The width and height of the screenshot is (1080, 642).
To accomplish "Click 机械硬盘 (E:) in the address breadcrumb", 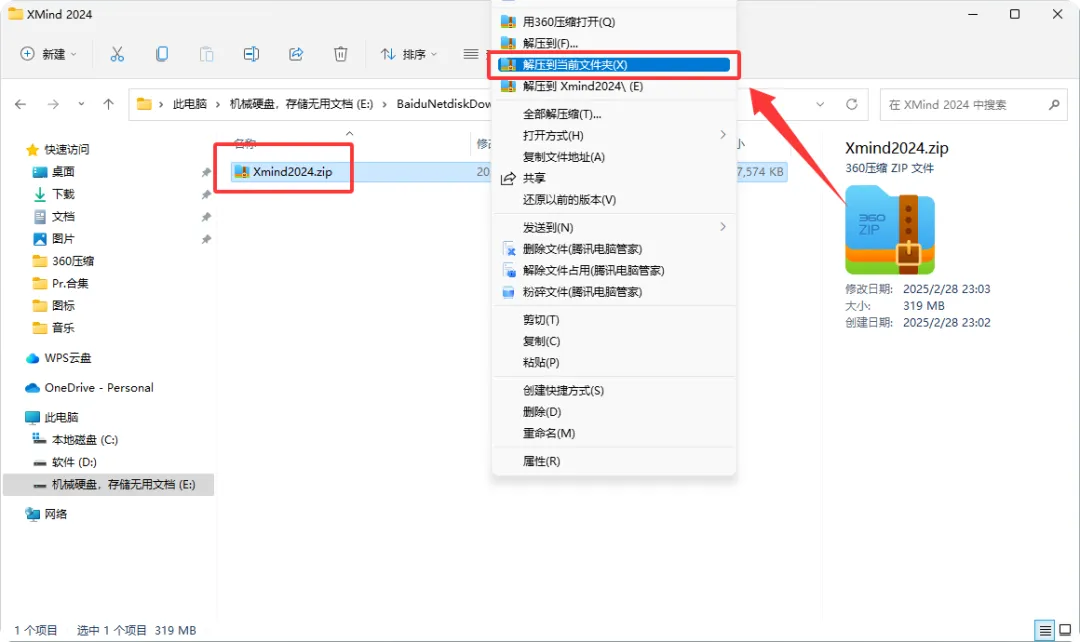I will [301, 104].
